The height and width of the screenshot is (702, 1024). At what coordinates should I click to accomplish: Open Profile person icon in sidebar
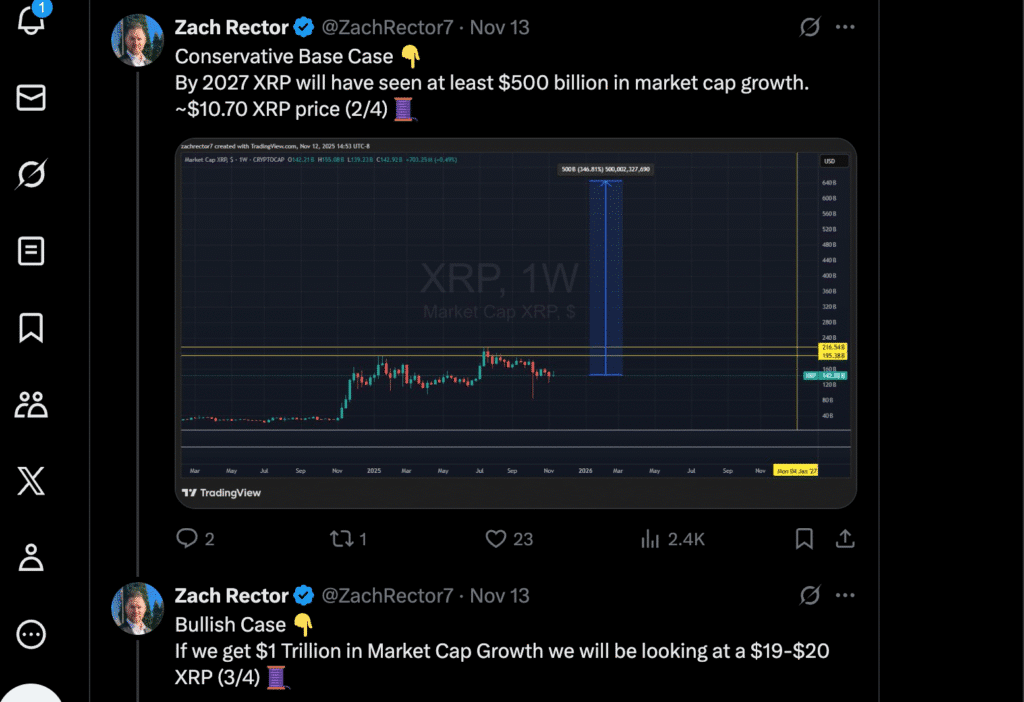pyautogui.click(x=31, y=557)
